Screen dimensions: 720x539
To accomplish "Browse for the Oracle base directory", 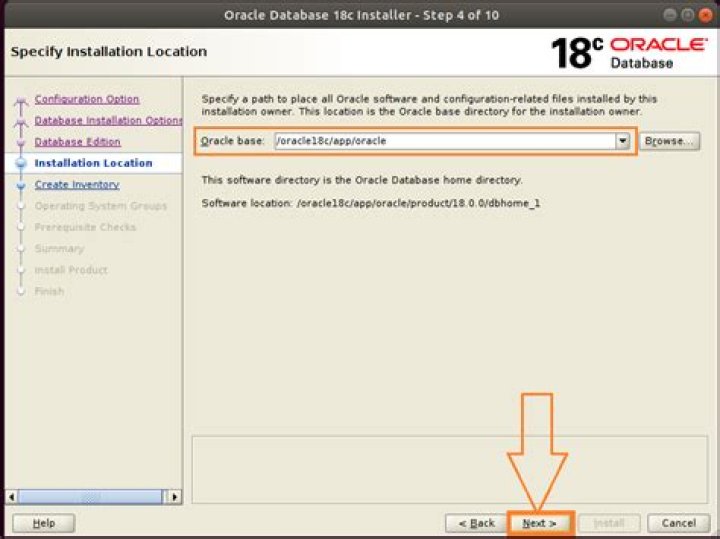I will (669, 141).
